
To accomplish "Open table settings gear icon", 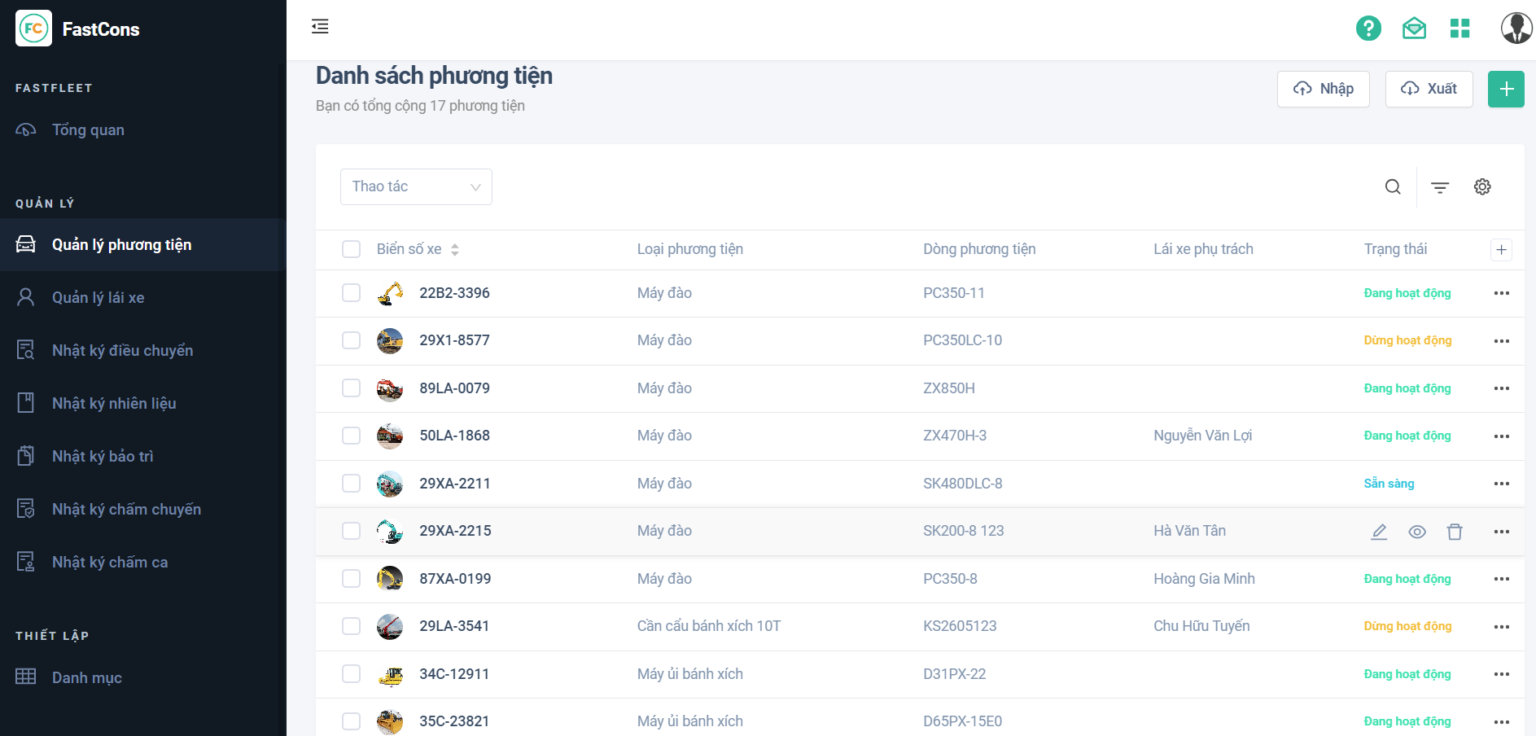I will pyautogui.click(x=1483, y=187).
